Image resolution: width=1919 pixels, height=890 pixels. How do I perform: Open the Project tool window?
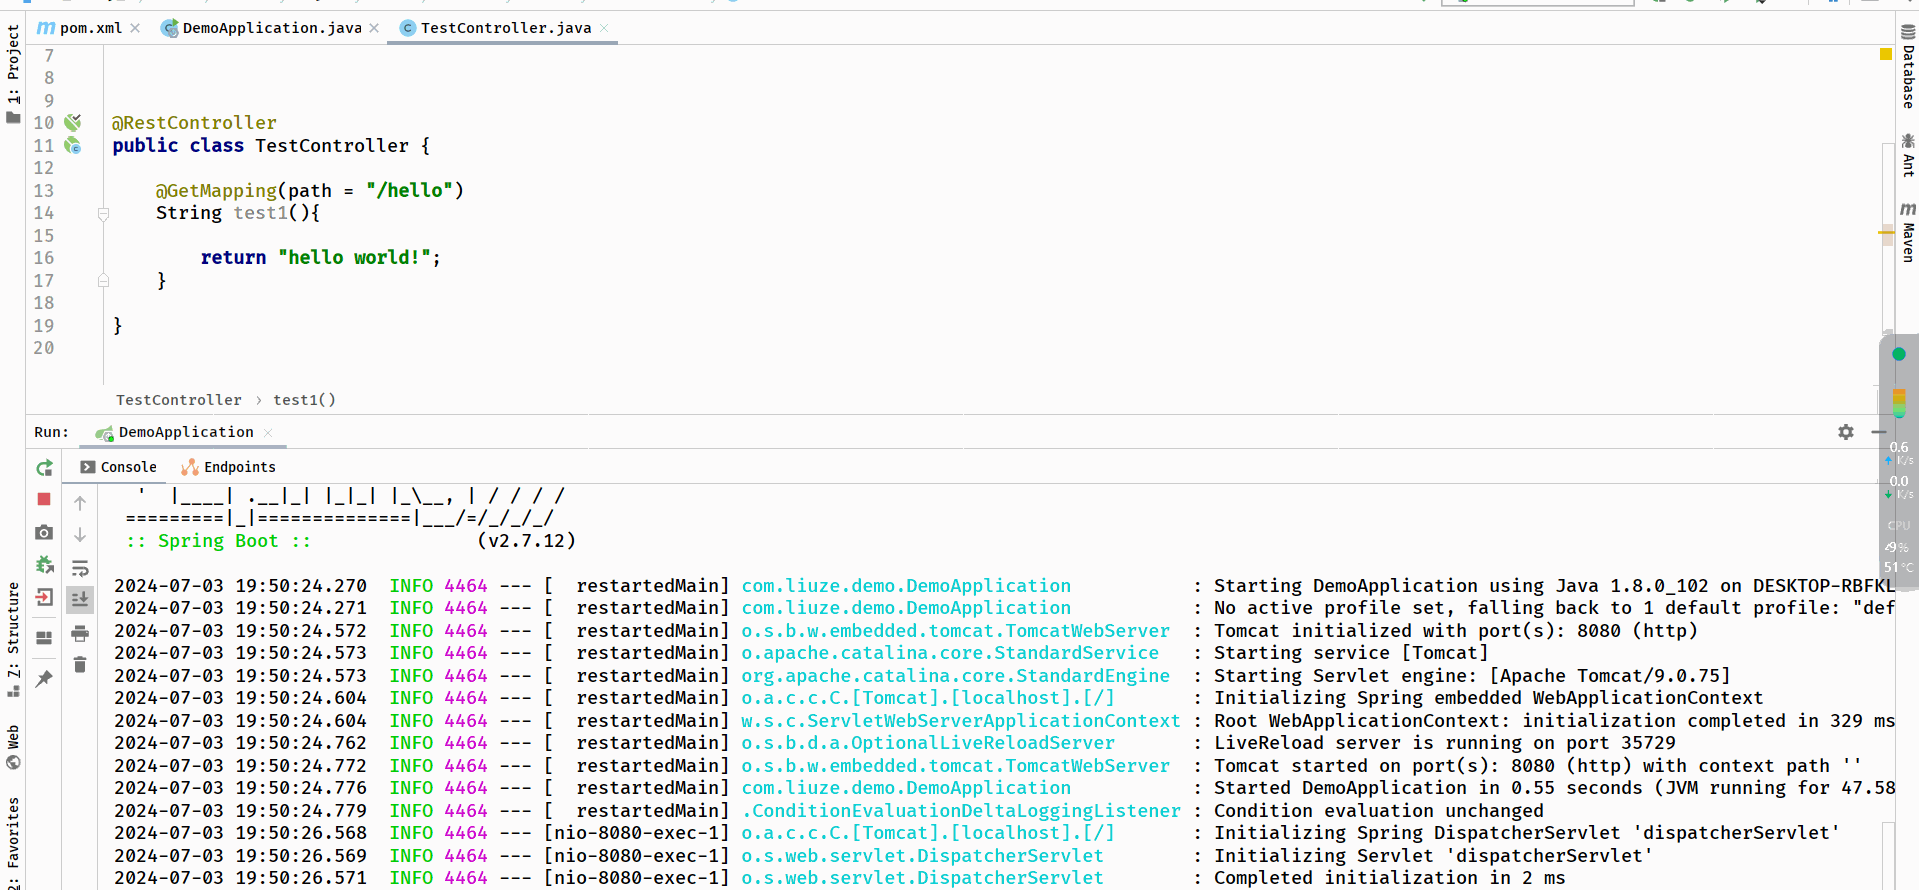13,74
